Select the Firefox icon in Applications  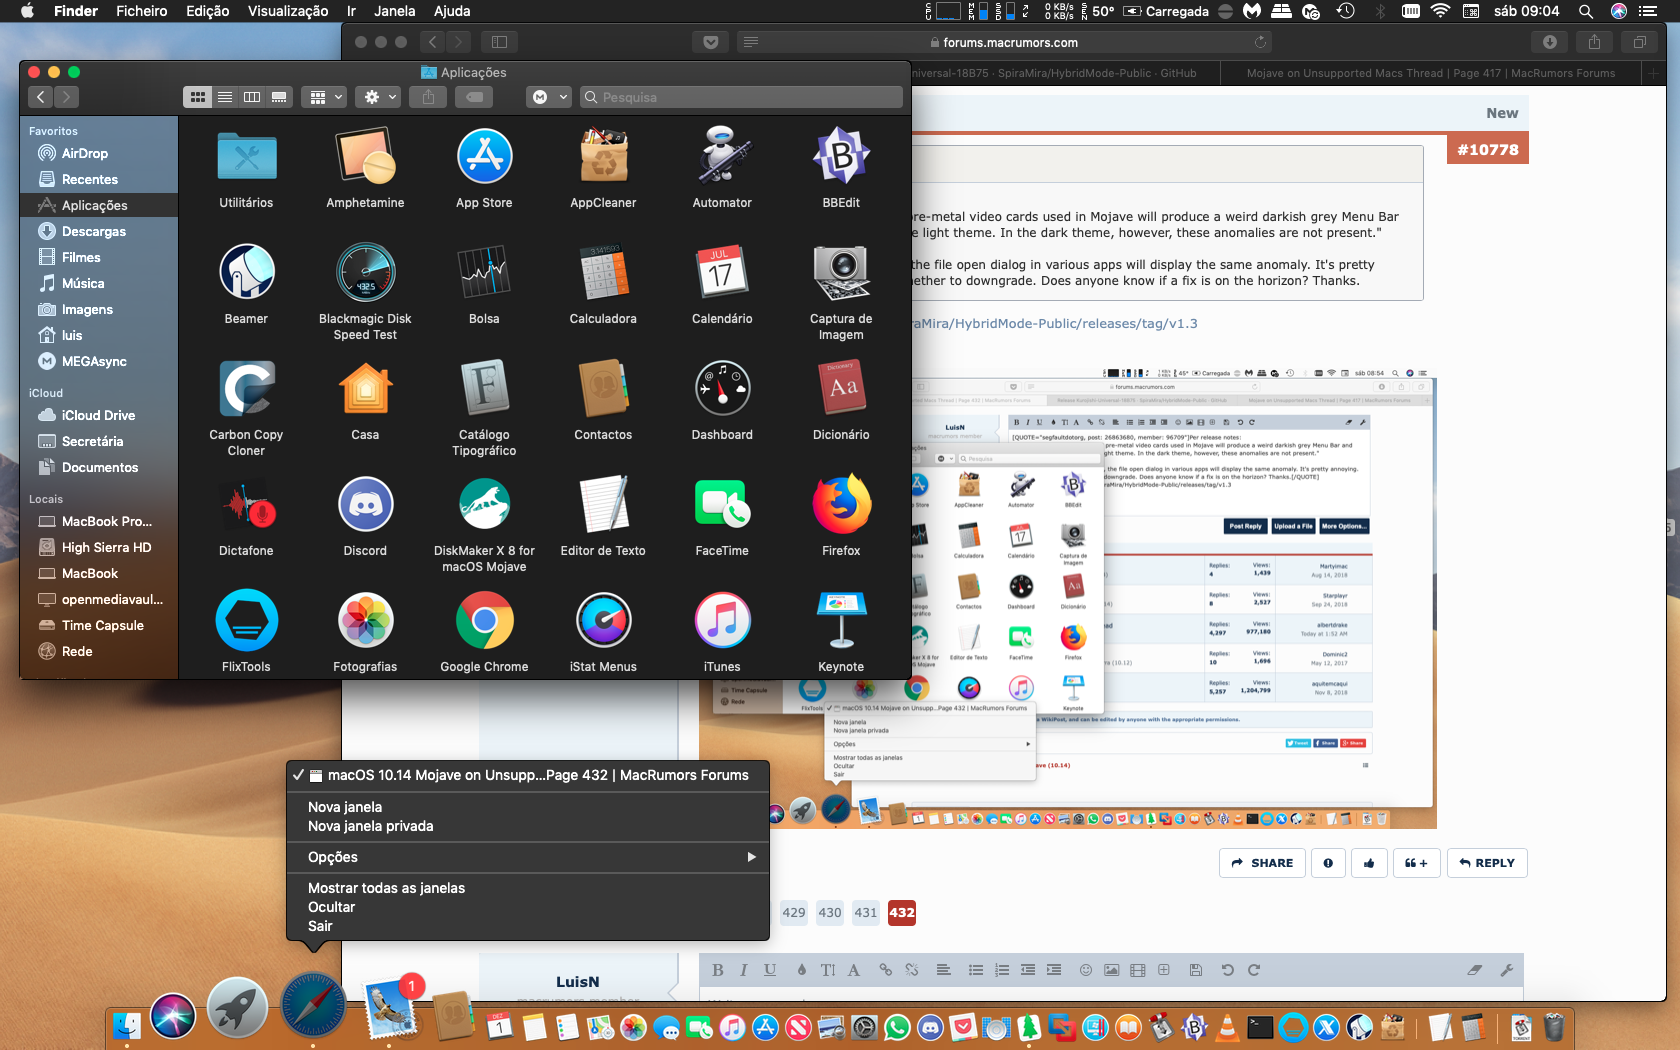click(x=841, y=504)
